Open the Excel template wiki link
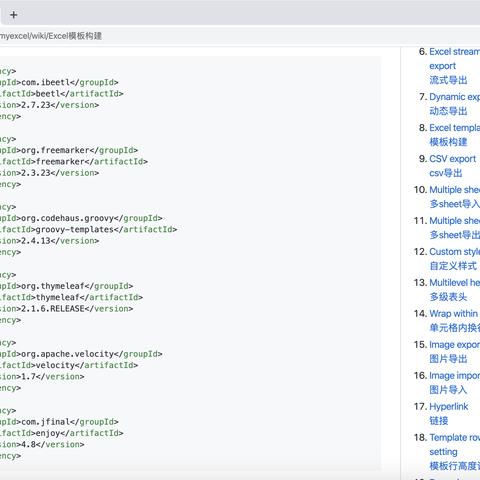Screen dimensions: 480x480 (455, 128)
